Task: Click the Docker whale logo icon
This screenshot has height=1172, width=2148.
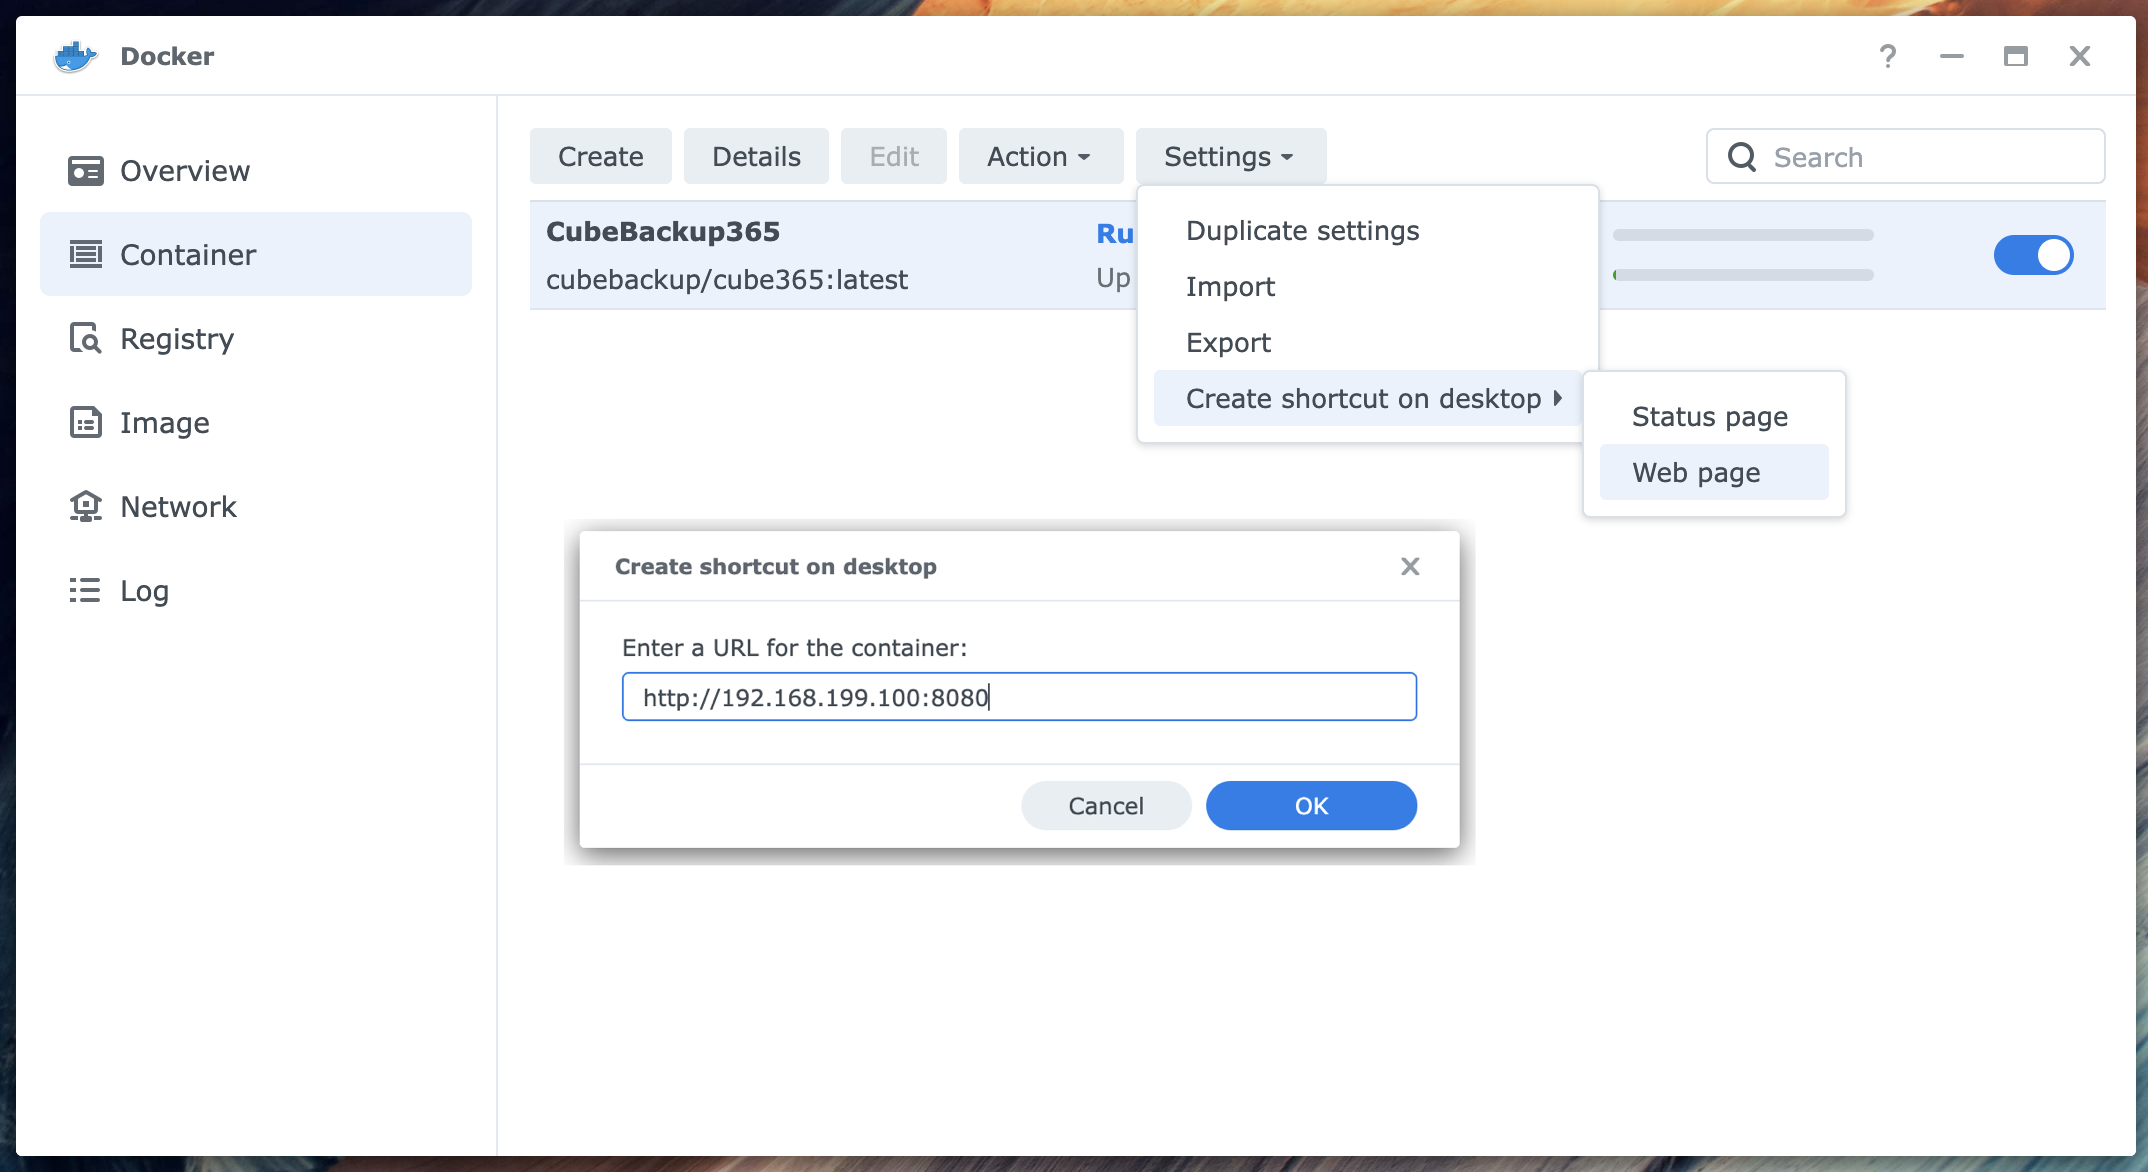Action: coord(75,56)
